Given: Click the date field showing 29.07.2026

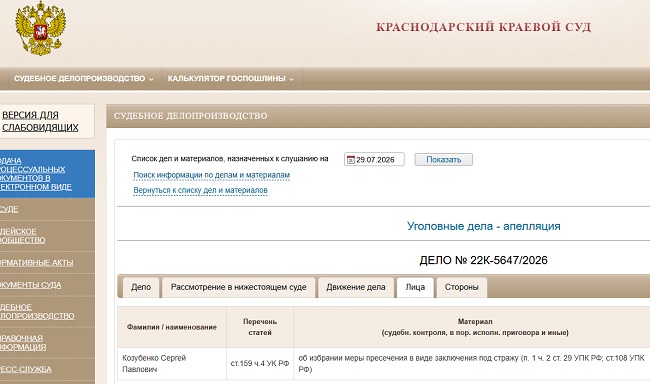Looking at the screenshot, I should [374, 160].
